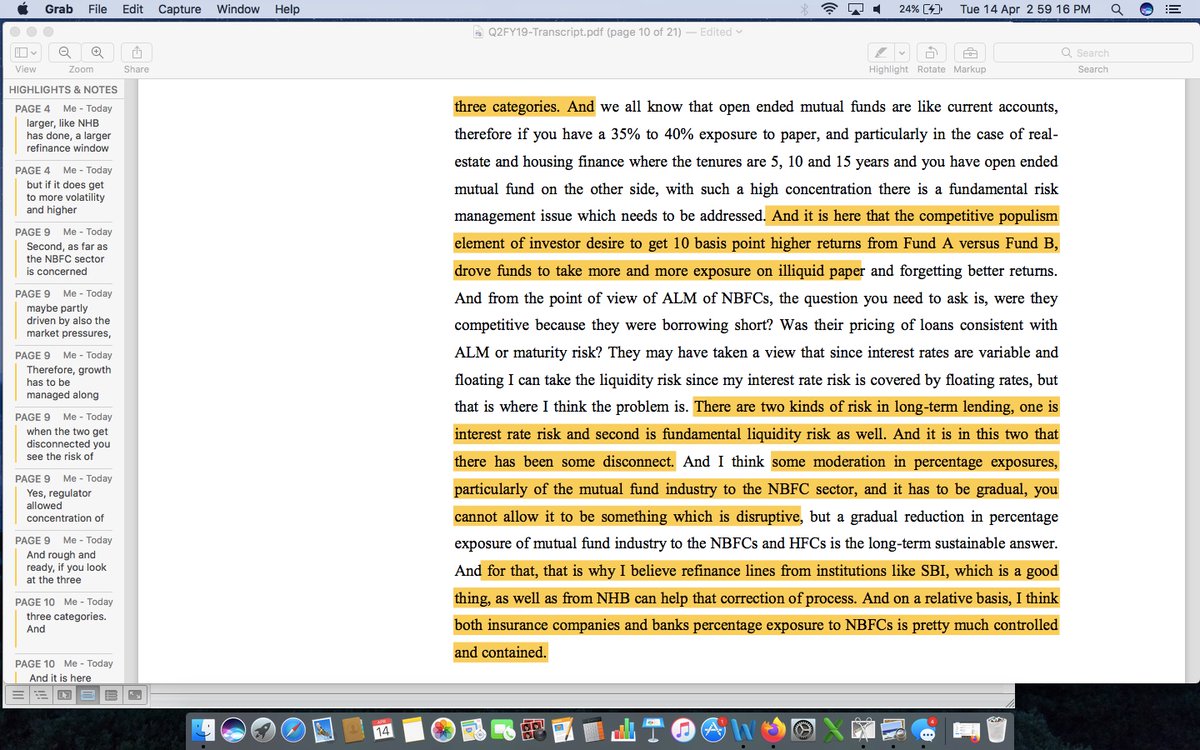Open FaceTime in the Dock

(501, 730)
